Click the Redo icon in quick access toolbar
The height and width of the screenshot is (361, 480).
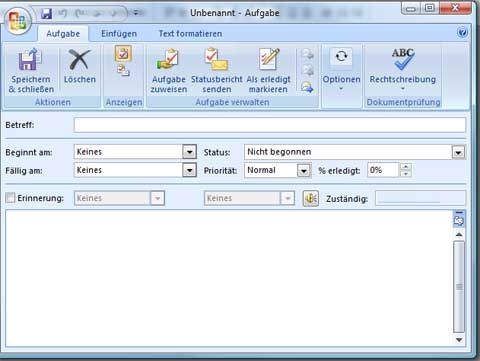[x=80, y=13]
